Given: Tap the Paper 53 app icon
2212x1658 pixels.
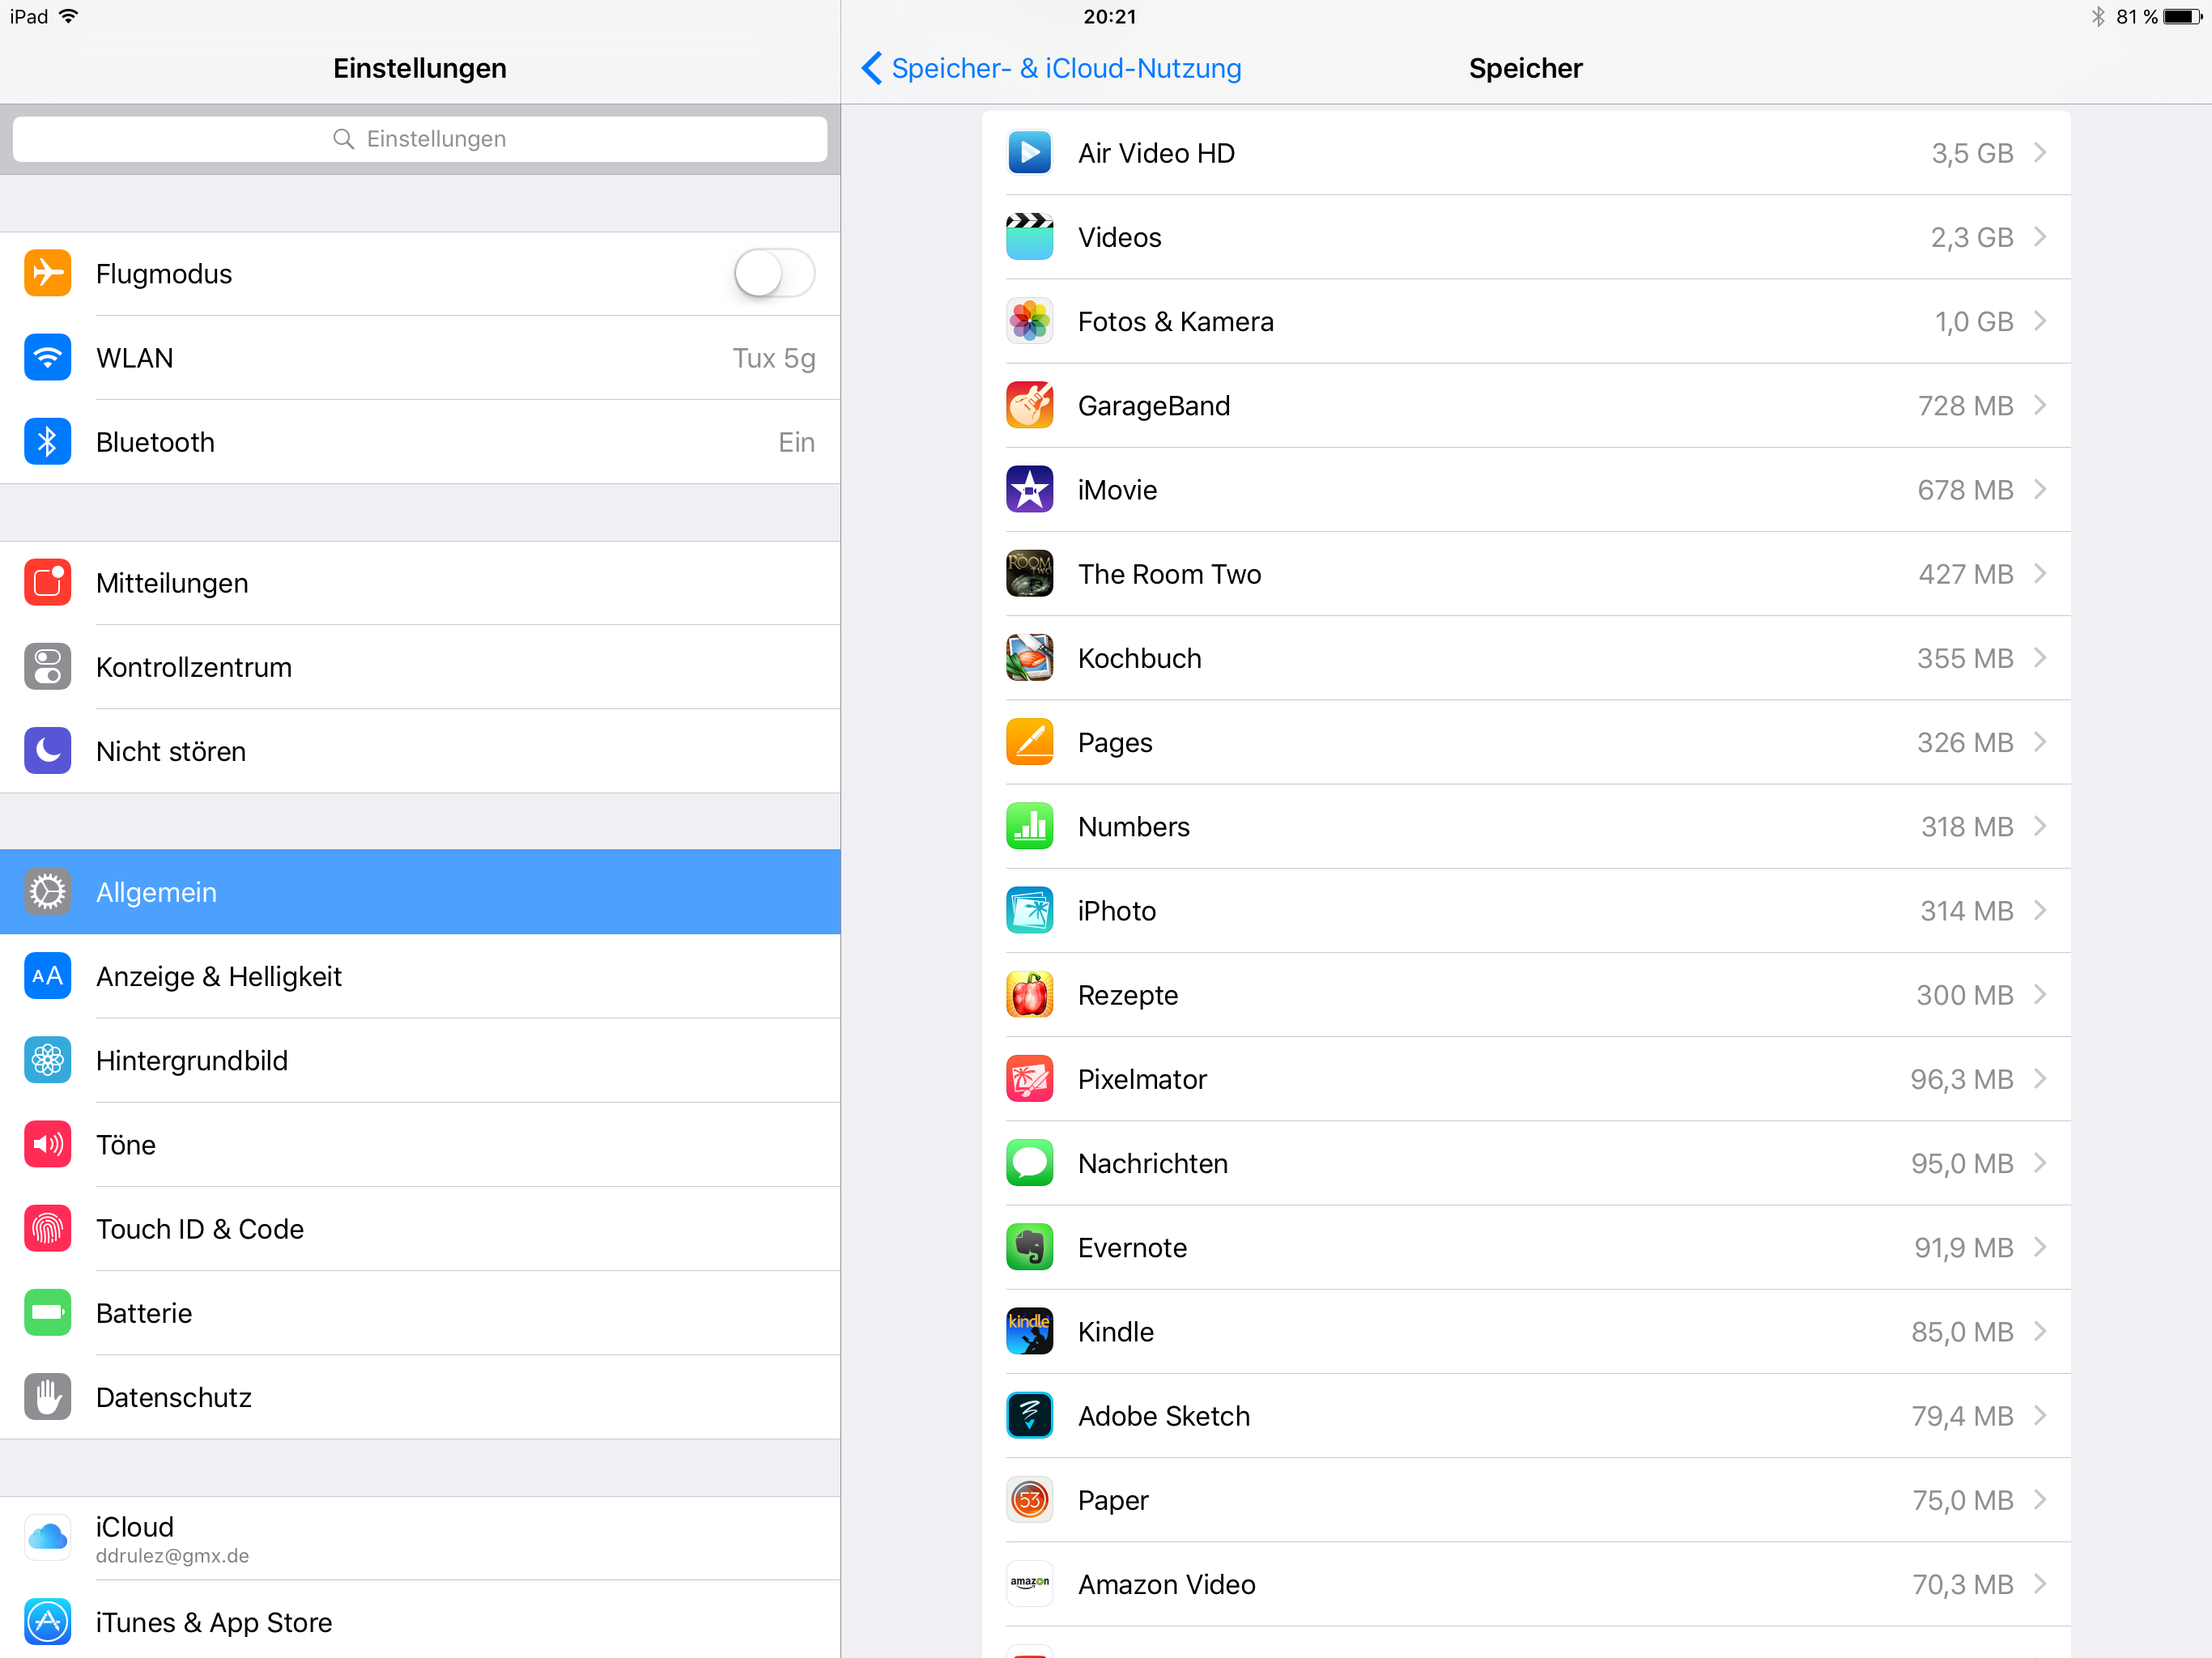Looking at the screenshot, I should 1029,1500.
